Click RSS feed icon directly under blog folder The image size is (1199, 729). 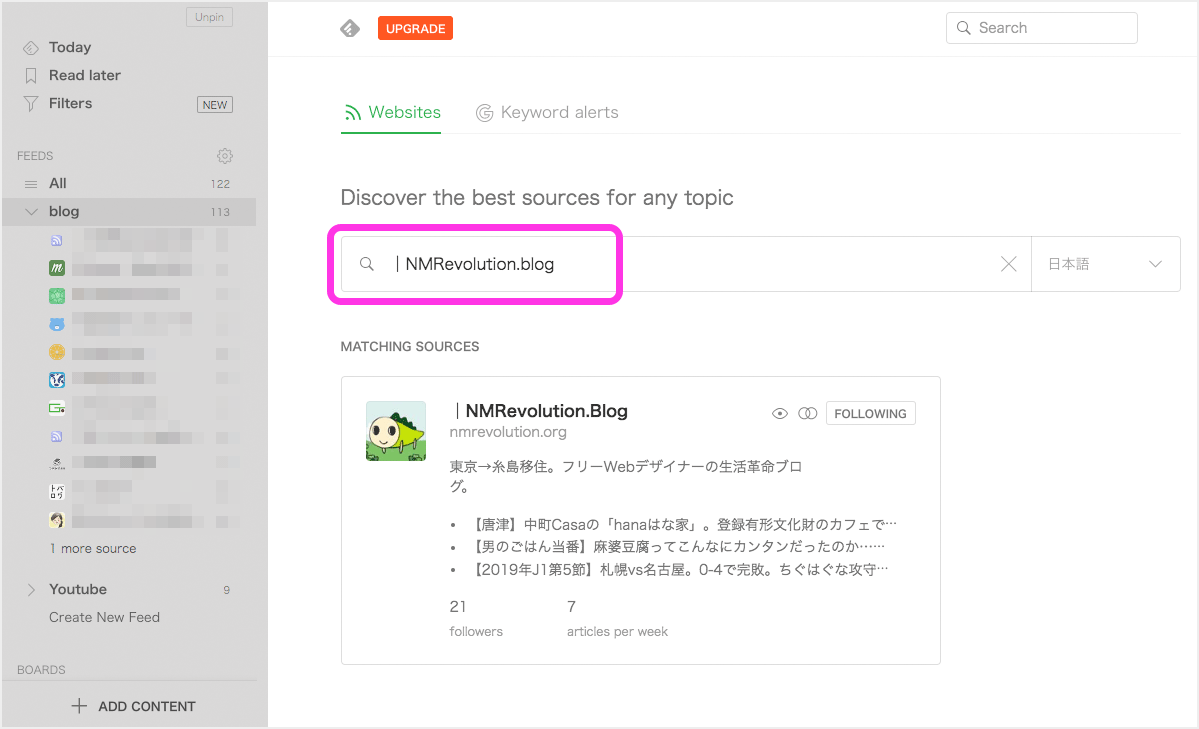click(x=57, y=240)
